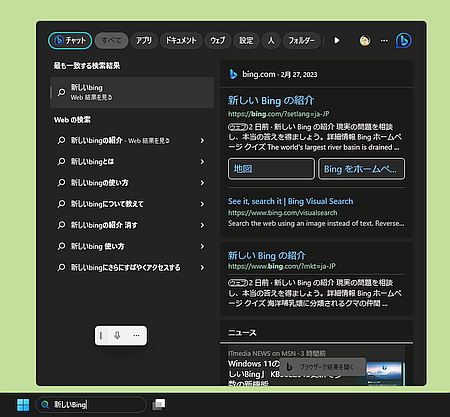Open URL https://www.bing.com/?mkt=ja-JP

(282, 266)
